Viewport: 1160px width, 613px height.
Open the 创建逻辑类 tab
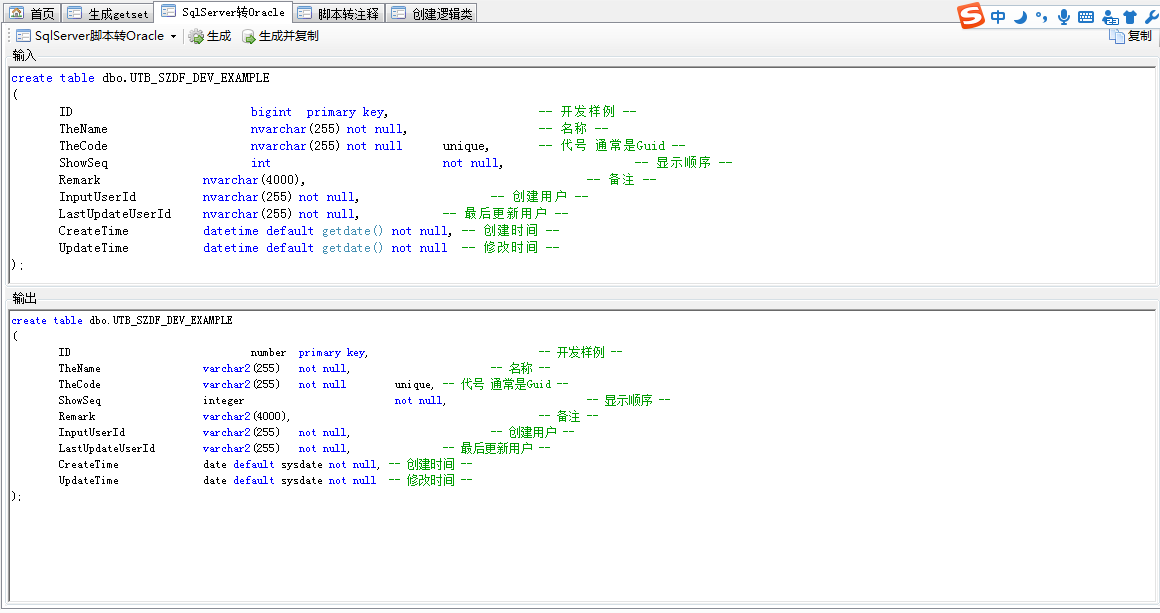tap(431, 13)
